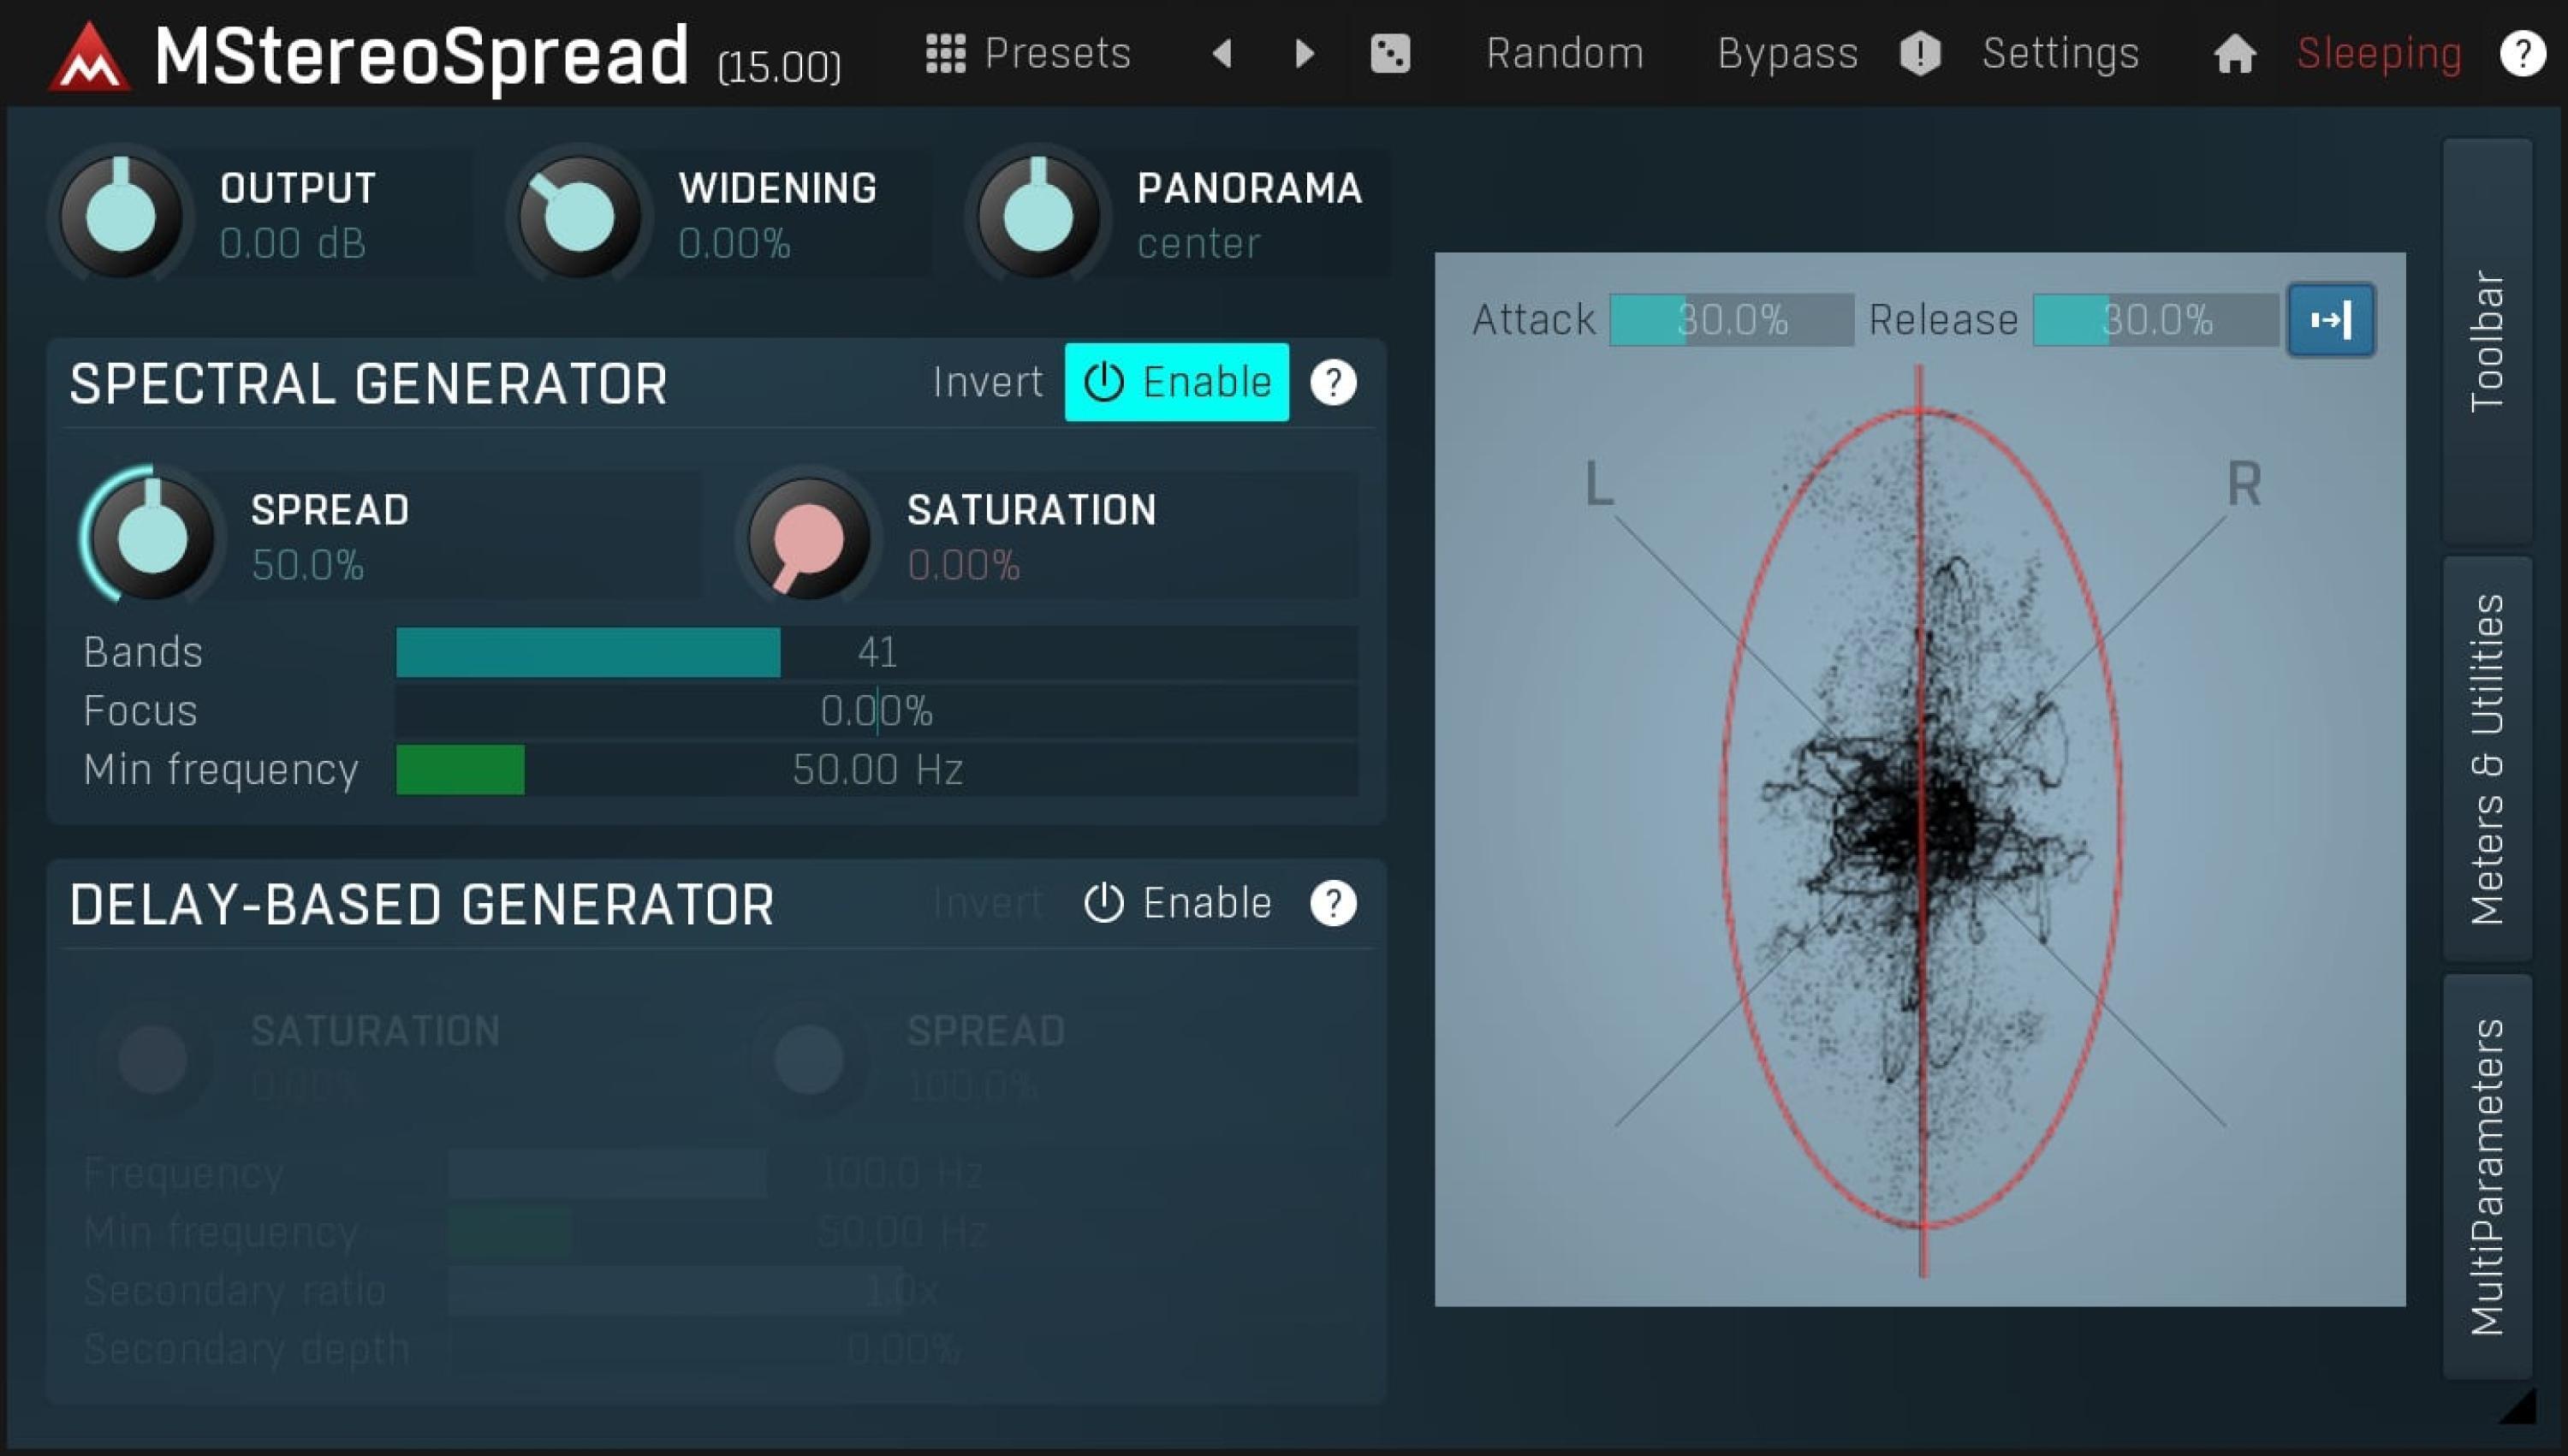Enable the Delay-Based Generator
This screenshot has height=1456, width=2568.
point(1176,903)
